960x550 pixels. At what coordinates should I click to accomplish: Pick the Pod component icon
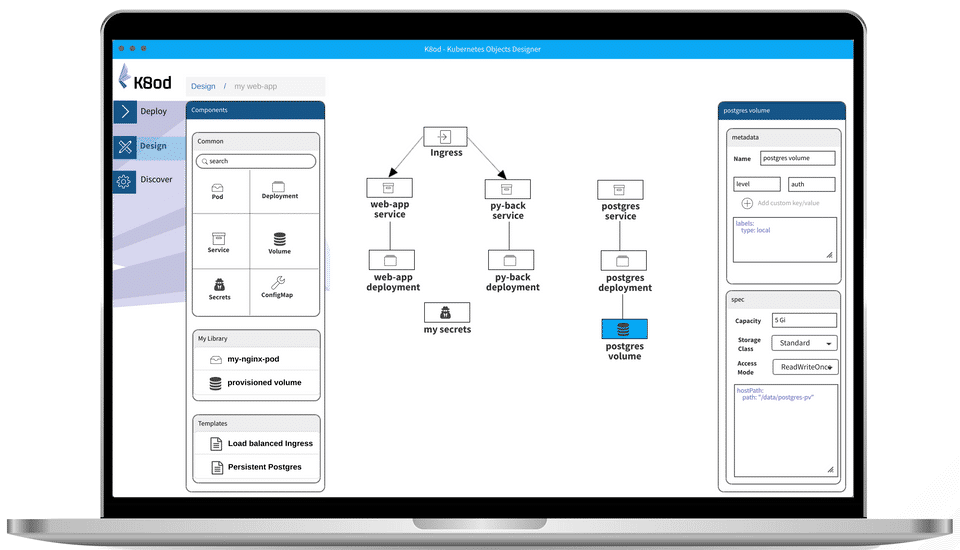[217, 188]
